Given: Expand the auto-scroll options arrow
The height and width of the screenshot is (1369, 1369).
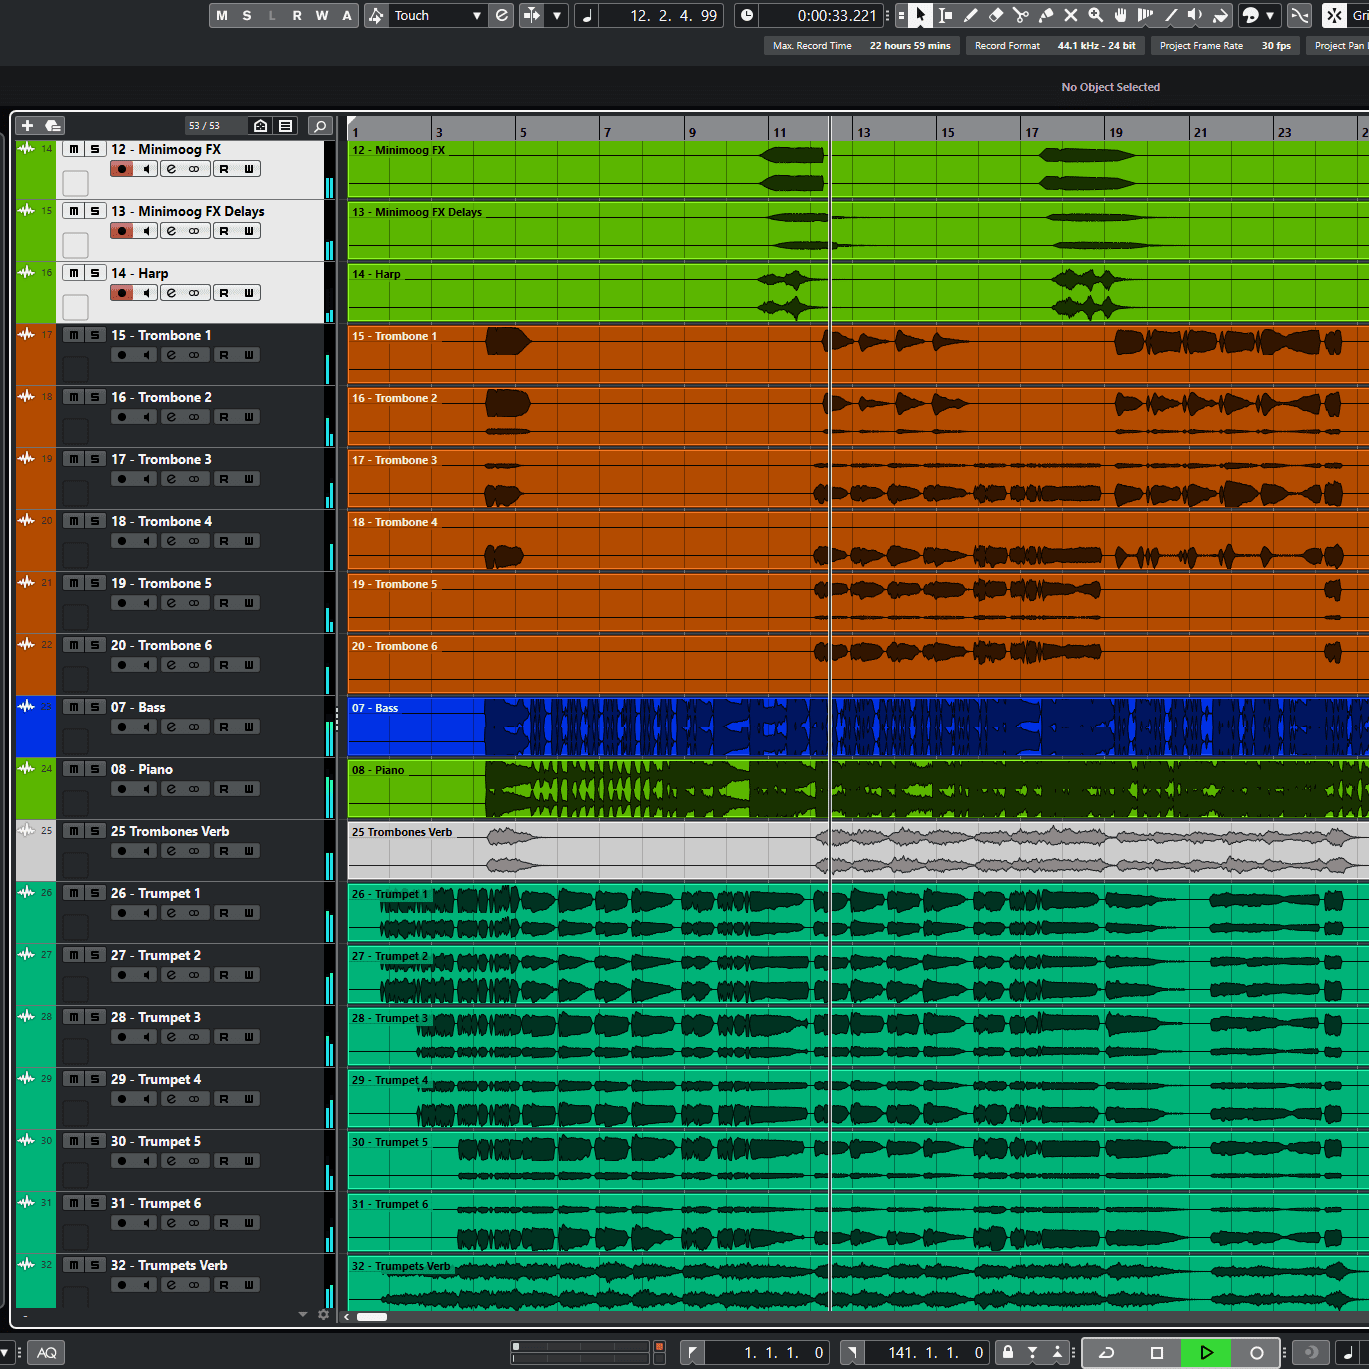Looking at the screenshot, I should click(x=557, y=15).
